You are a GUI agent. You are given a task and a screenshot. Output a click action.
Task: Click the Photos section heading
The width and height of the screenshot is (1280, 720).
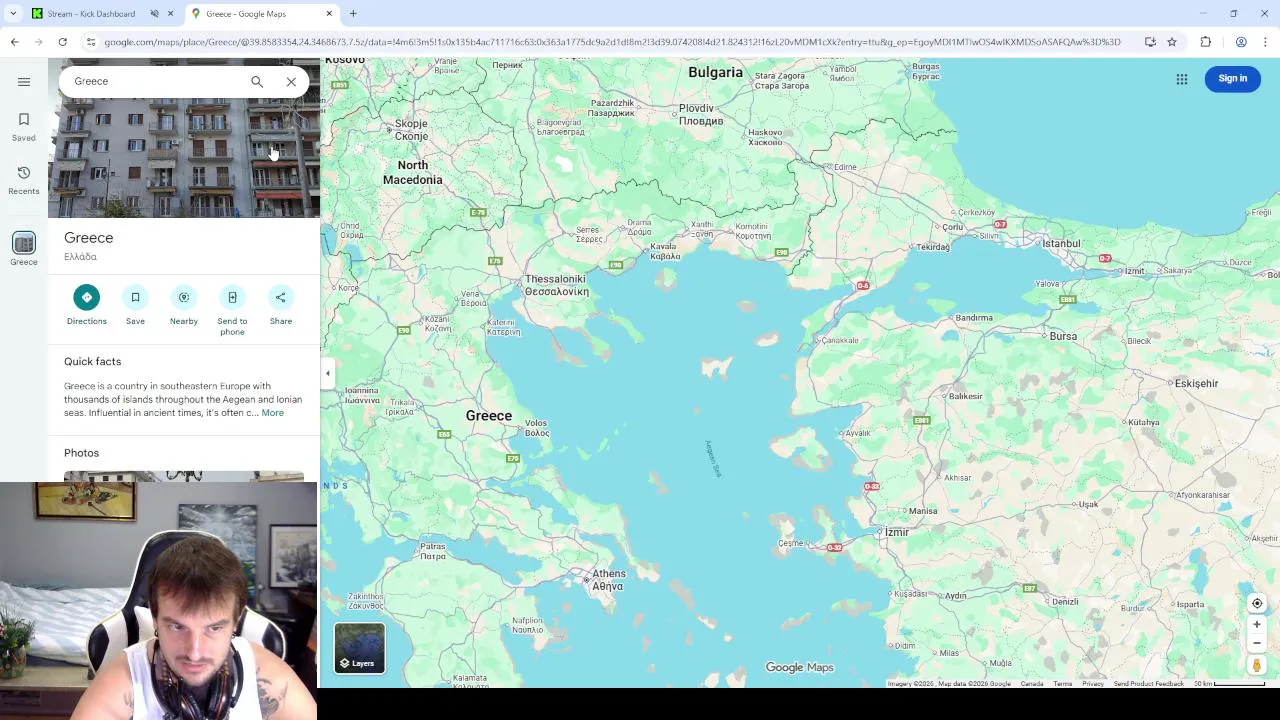82,453
